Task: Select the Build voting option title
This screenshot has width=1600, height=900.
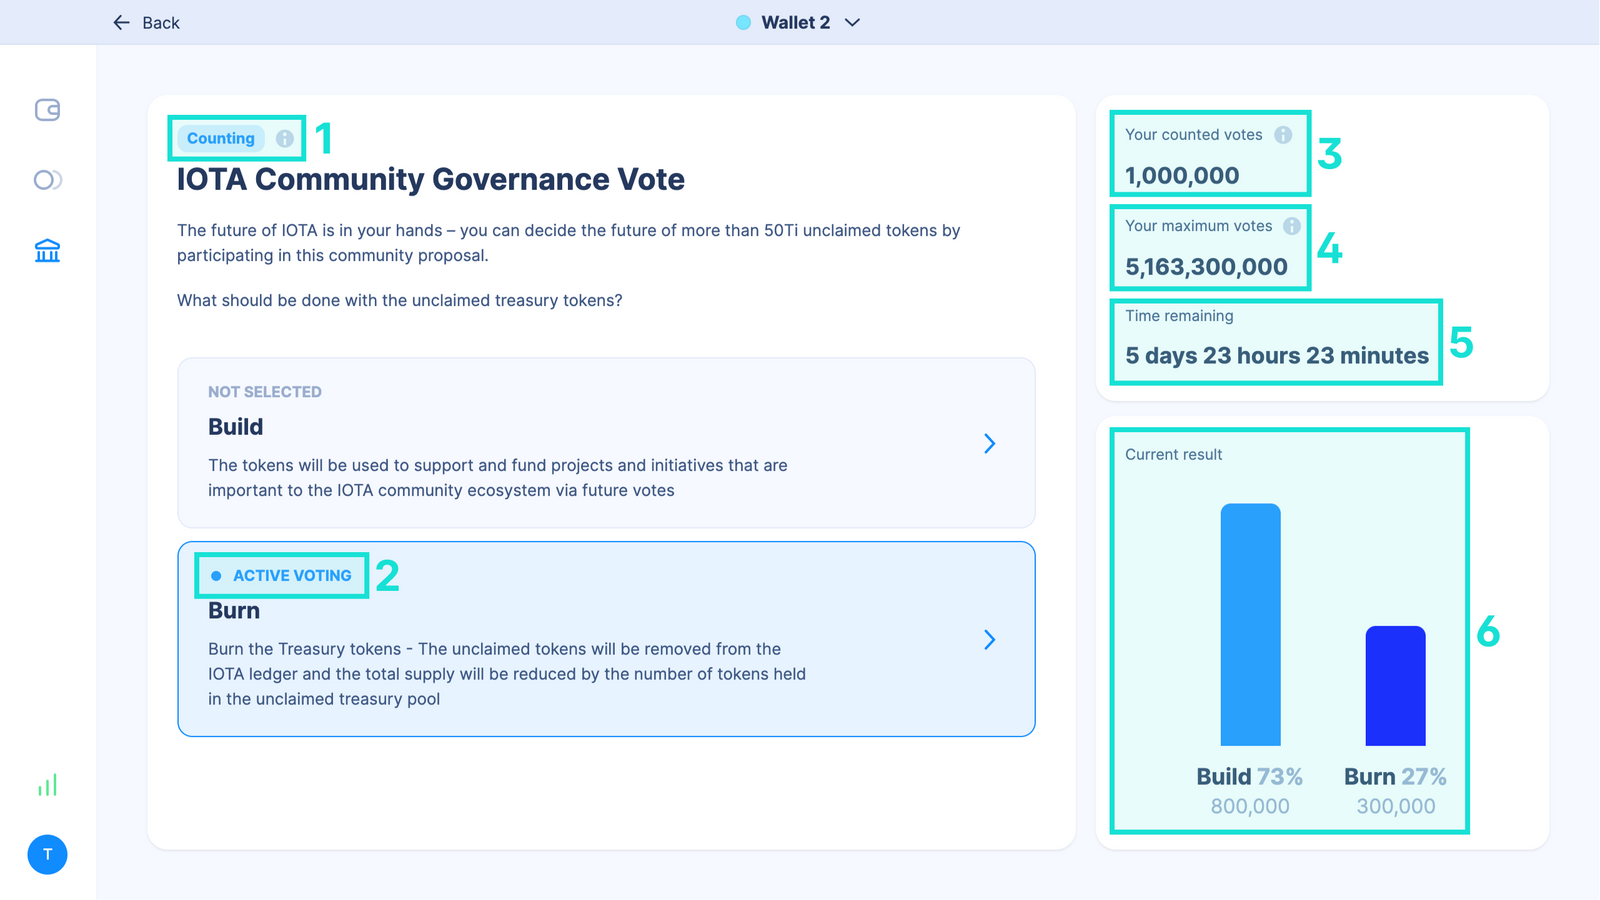Action: click(236, 427)
